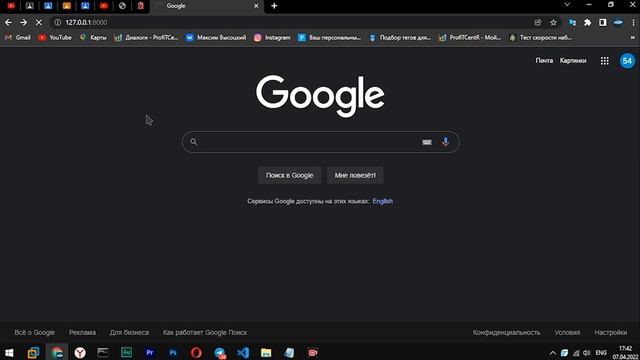Open the Карты bookmark
640x360 pixels.
point(93,38)
